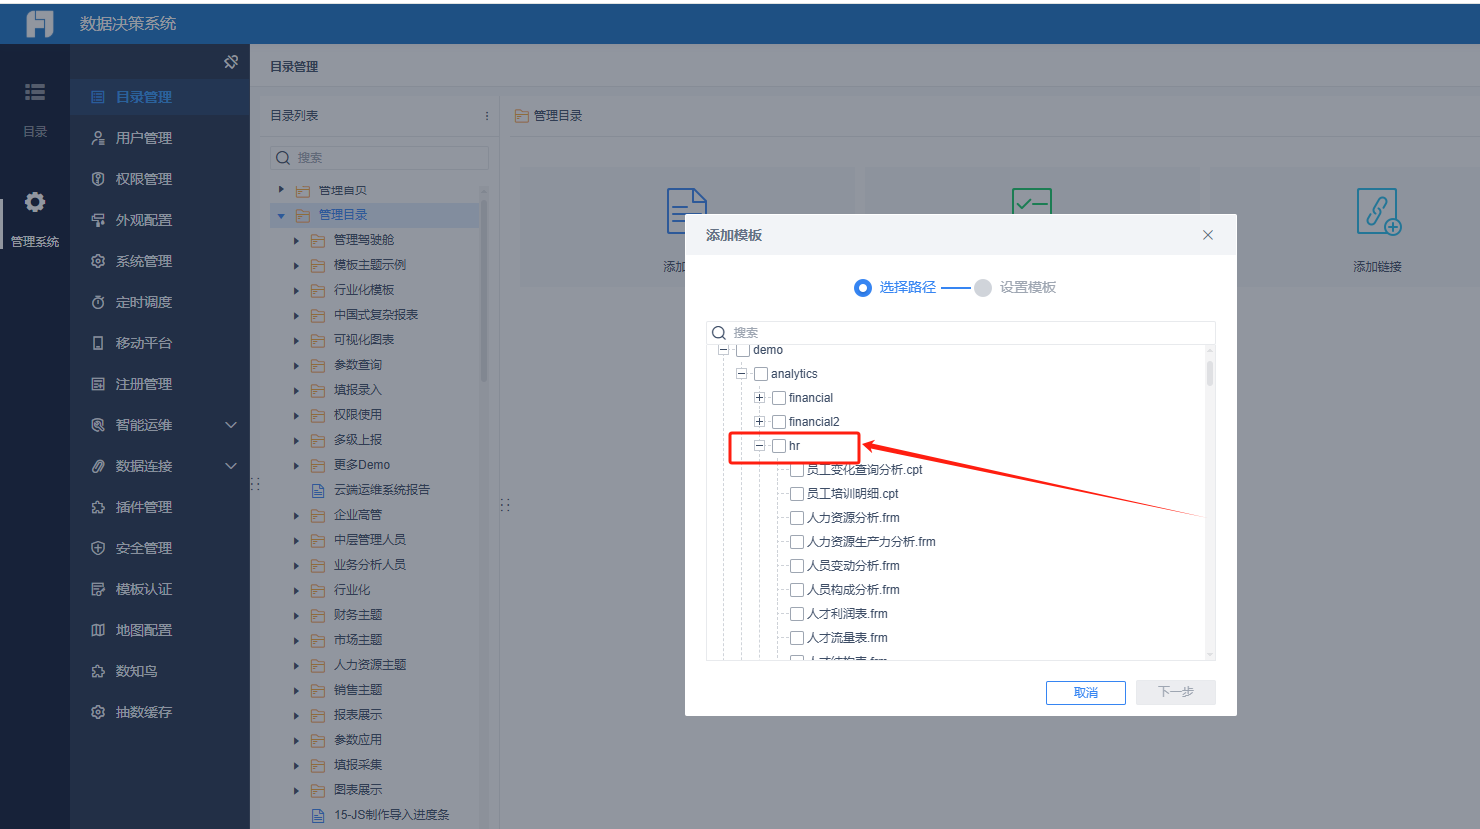Select 人力资源生产力分析.frm file
The height and width of the screenshot is (829, 1480).
[871, 542]
